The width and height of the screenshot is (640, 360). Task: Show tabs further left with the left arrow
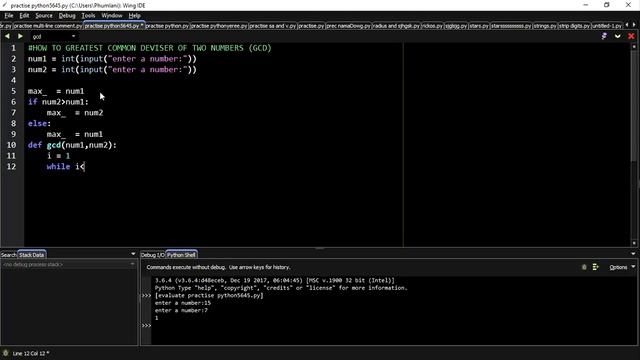[x=627, y=25]
